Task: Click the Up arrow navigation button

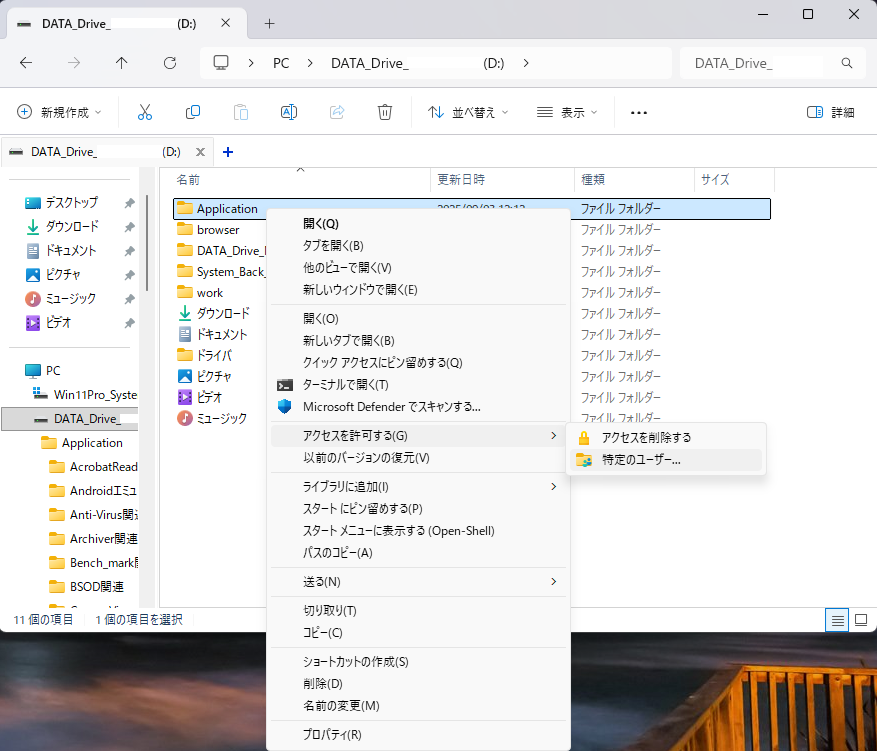Action: (x=122, y=63)
